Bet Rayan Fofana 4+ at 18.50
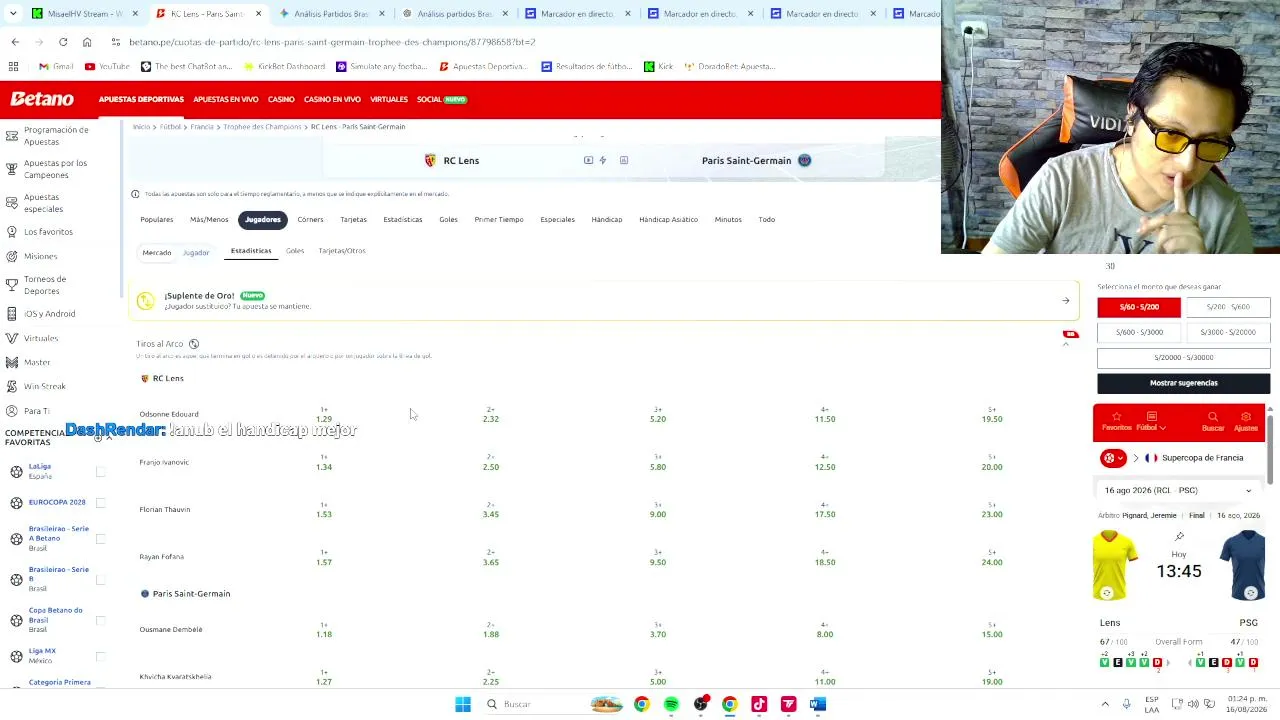Screen dimensions: 1280x720 [825, 558]
